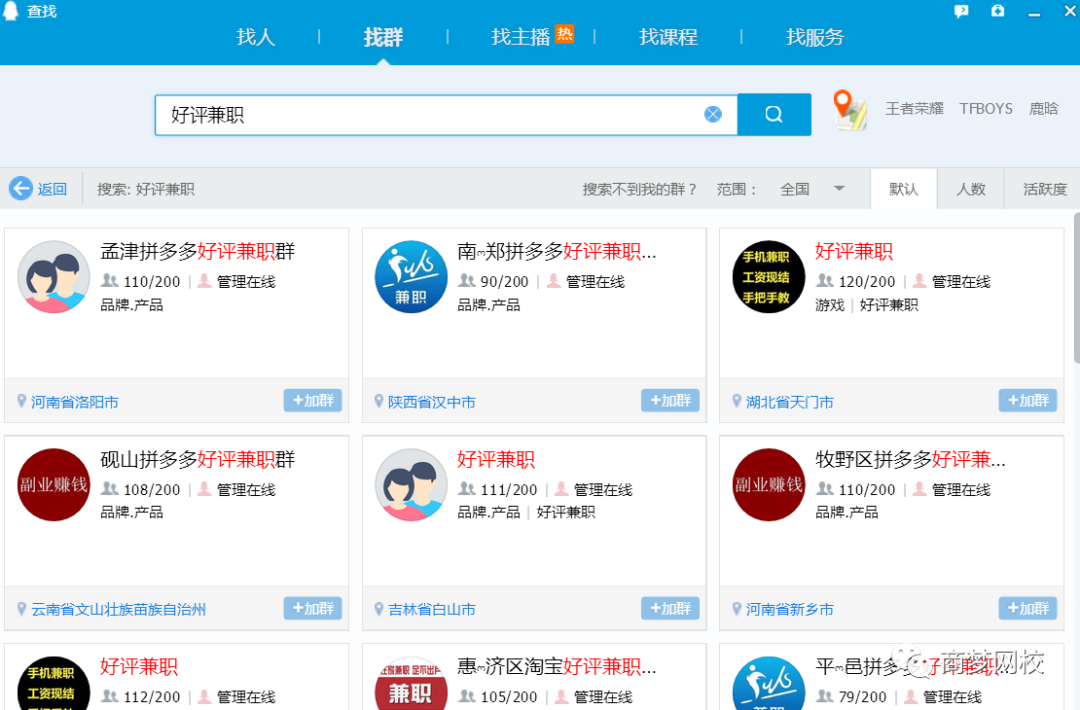Join Baishan 好评兼职 group with 加群
This screenshot has width=1080, height=710.
(670, 608)
